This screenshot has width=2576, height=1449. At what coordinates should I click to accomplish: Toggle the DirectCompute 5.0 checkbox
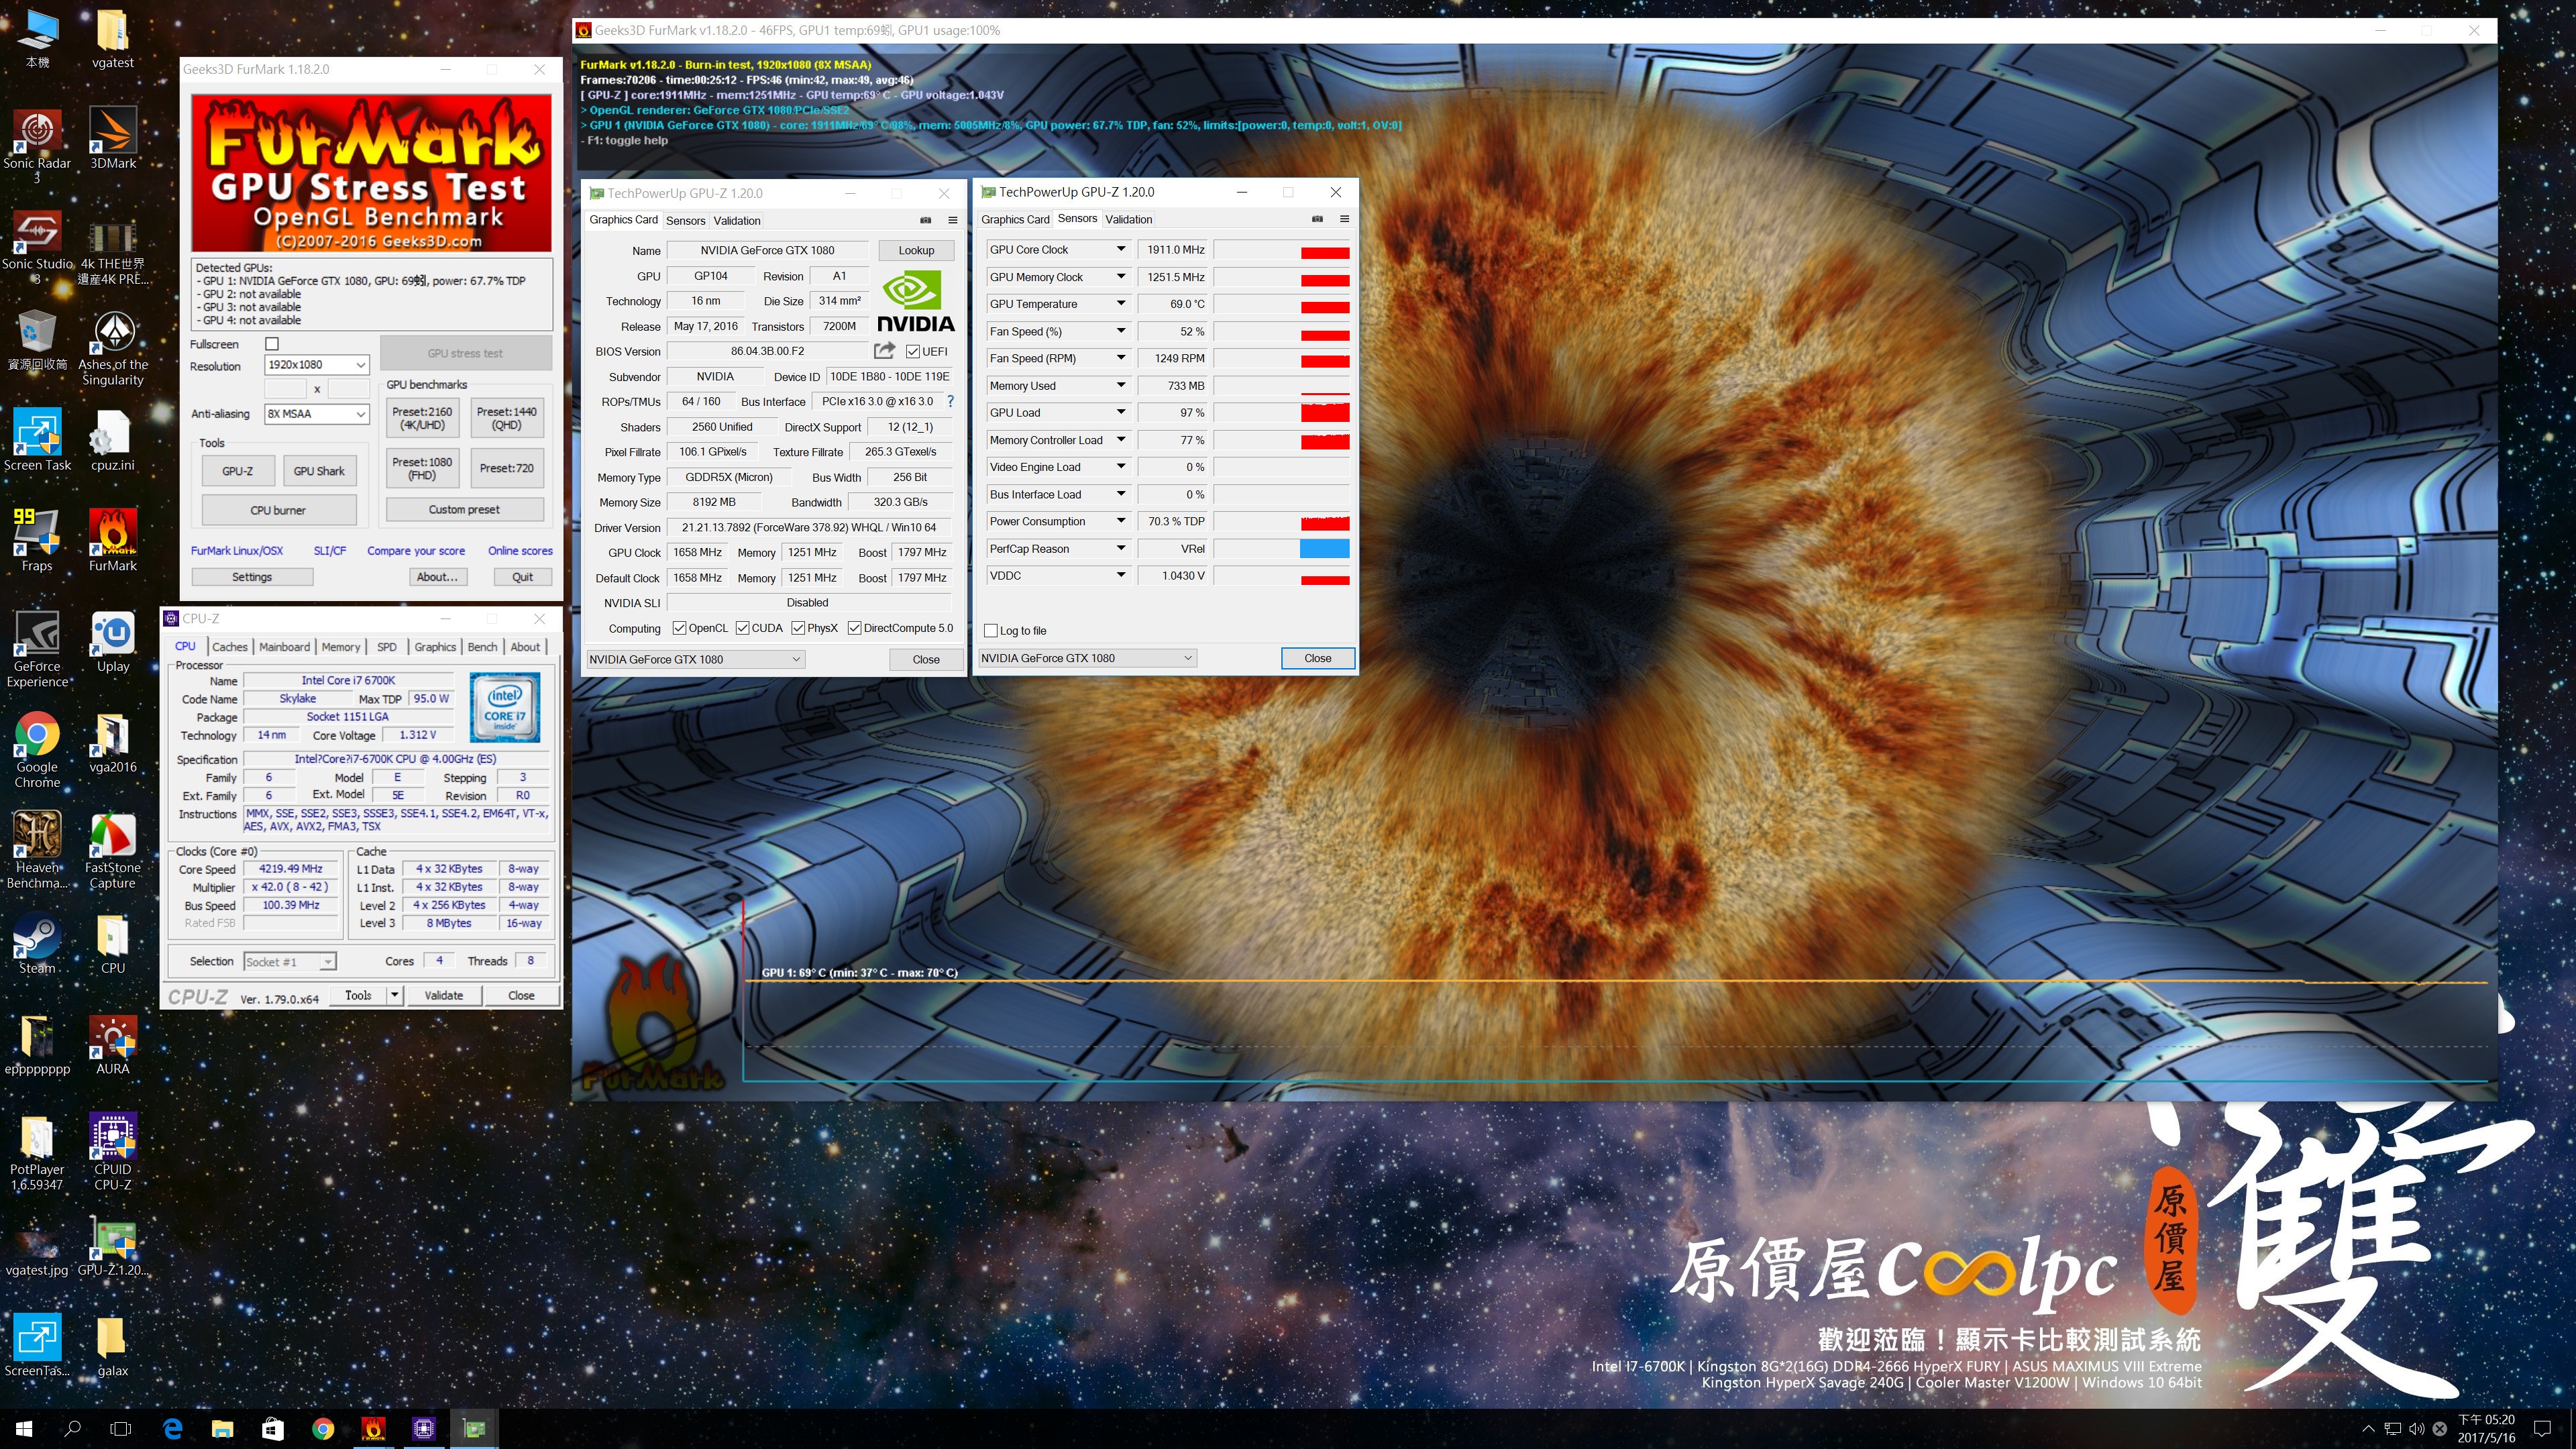coord(854,628)
